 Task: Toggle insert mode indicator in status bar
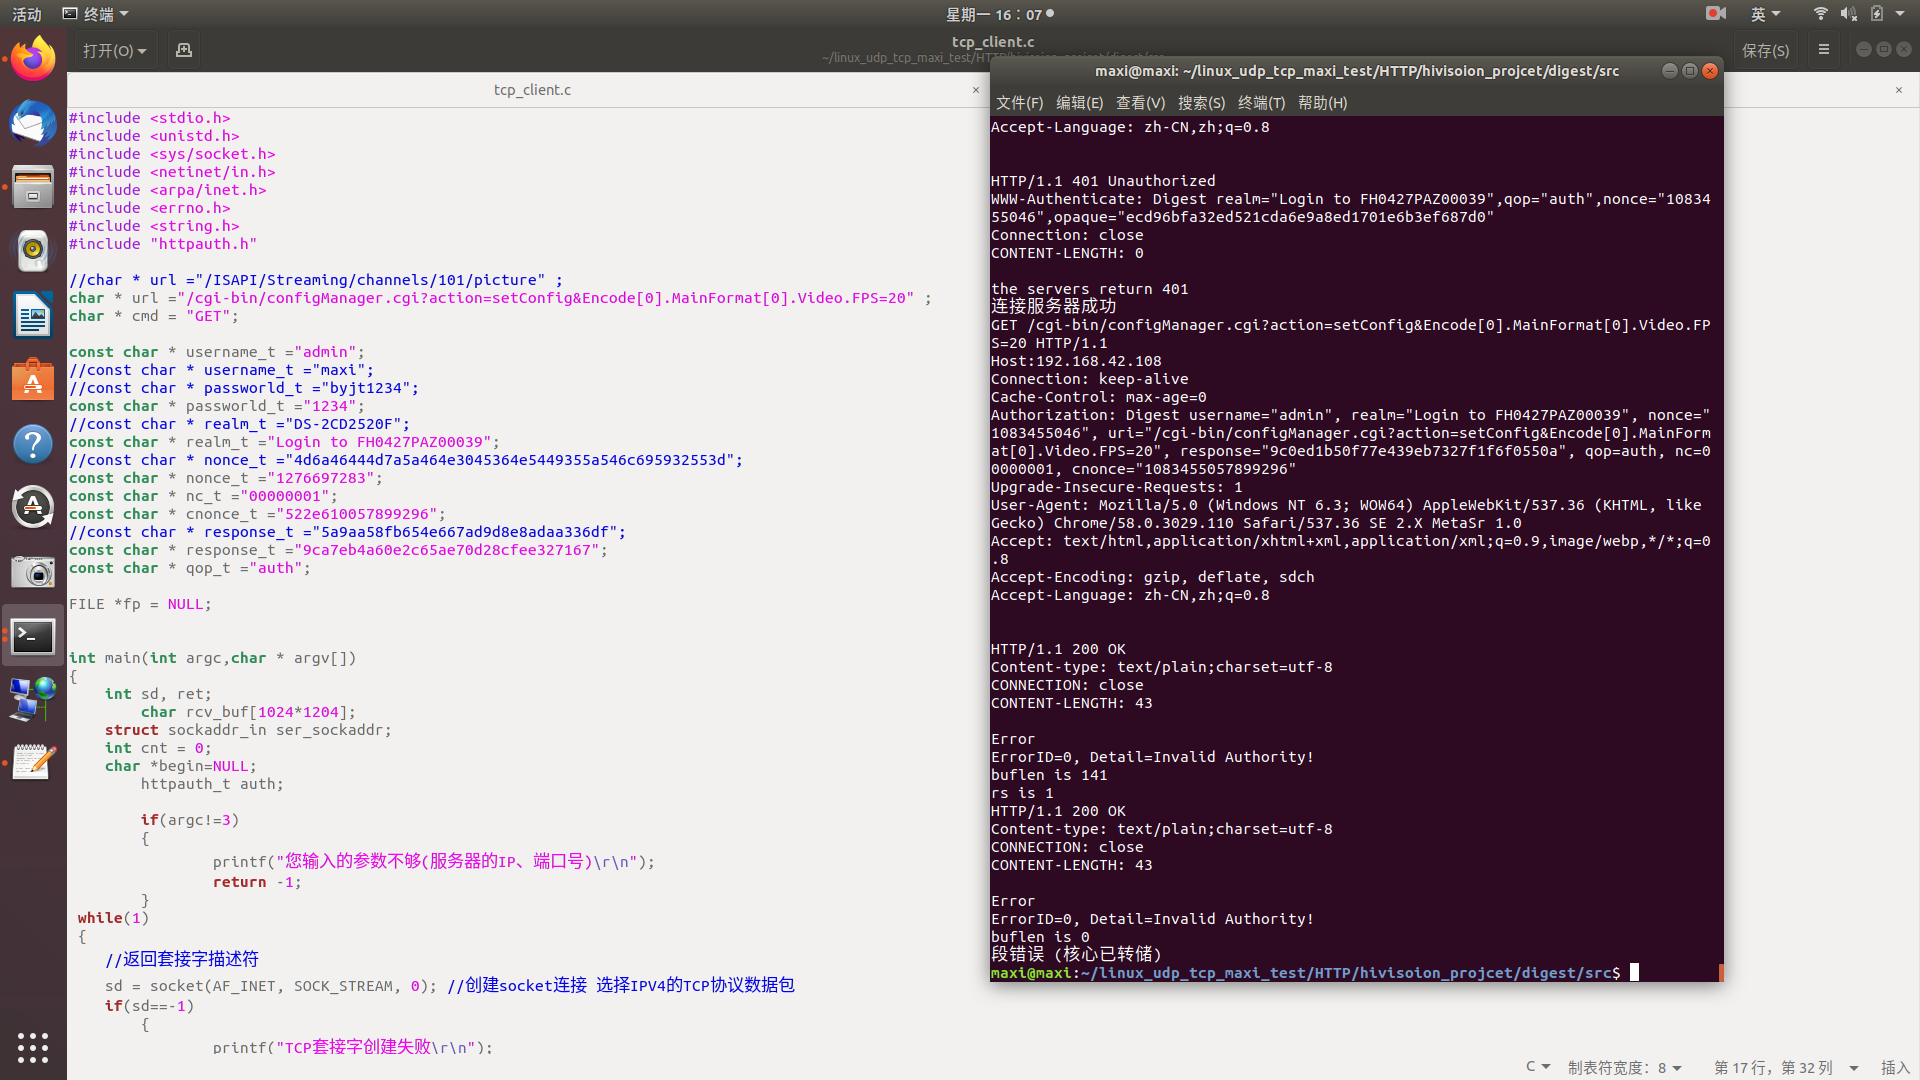pos(1895,1067)
